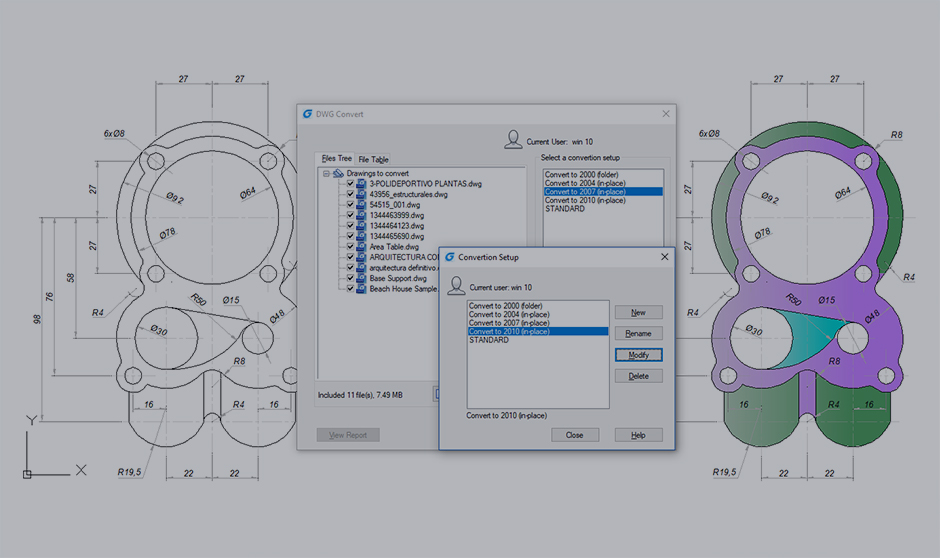Click the user avatar in DWG Convert
Screen dimensions: 940x558
tap(513, 140)
